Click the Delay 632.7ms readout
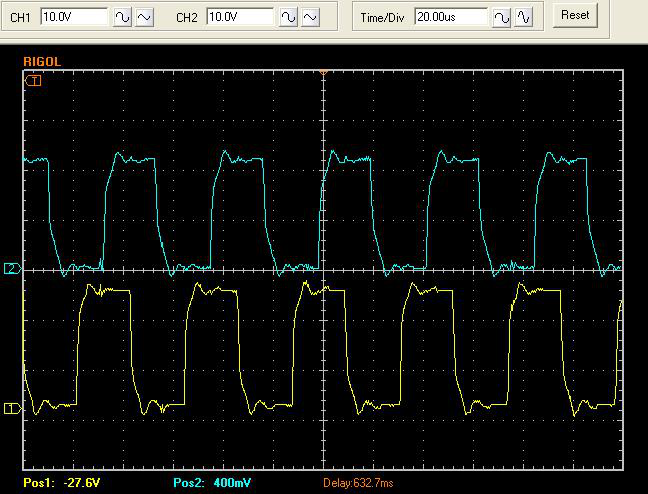 tap(356, 483)
